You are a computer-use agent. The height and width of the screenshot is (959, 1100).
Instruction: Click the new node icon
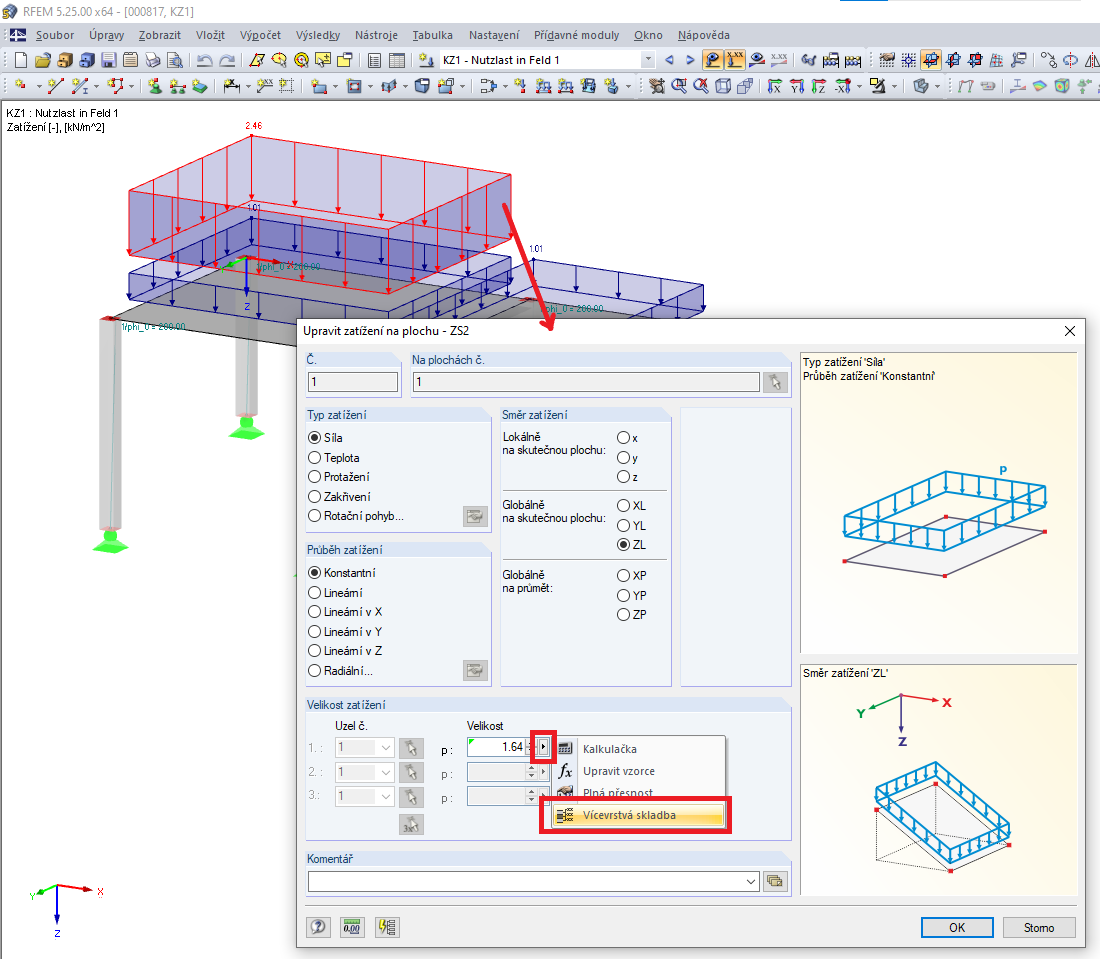point(21,86)
